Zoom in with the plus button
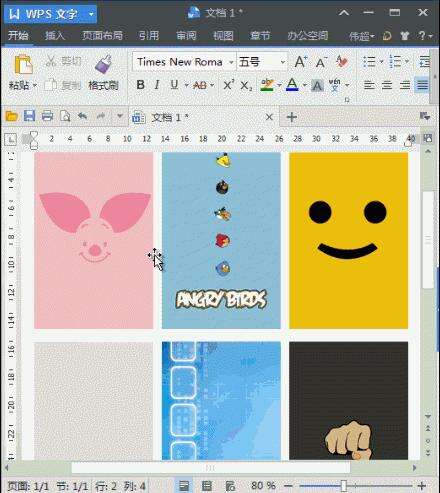Screen dimensions: 440x493 click(422, 486)
